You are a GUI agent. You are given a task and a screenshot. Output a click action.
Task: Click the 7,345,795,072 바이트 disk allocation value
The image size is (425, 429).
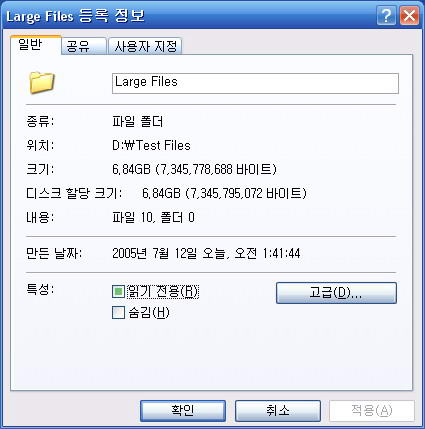pyautogui.click(x=246, y=193)
